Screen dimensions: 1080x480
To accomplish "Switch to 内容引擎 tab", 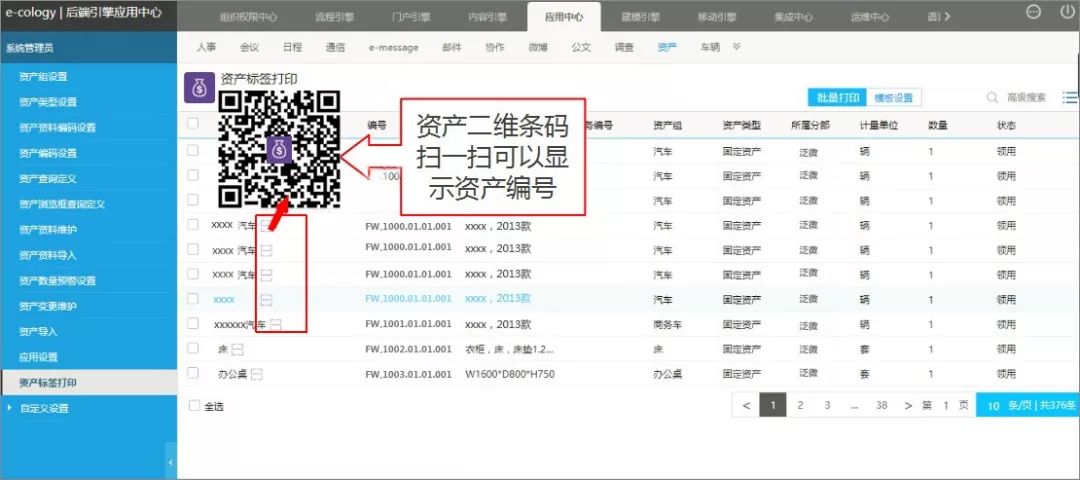I will tap(487, 17).
